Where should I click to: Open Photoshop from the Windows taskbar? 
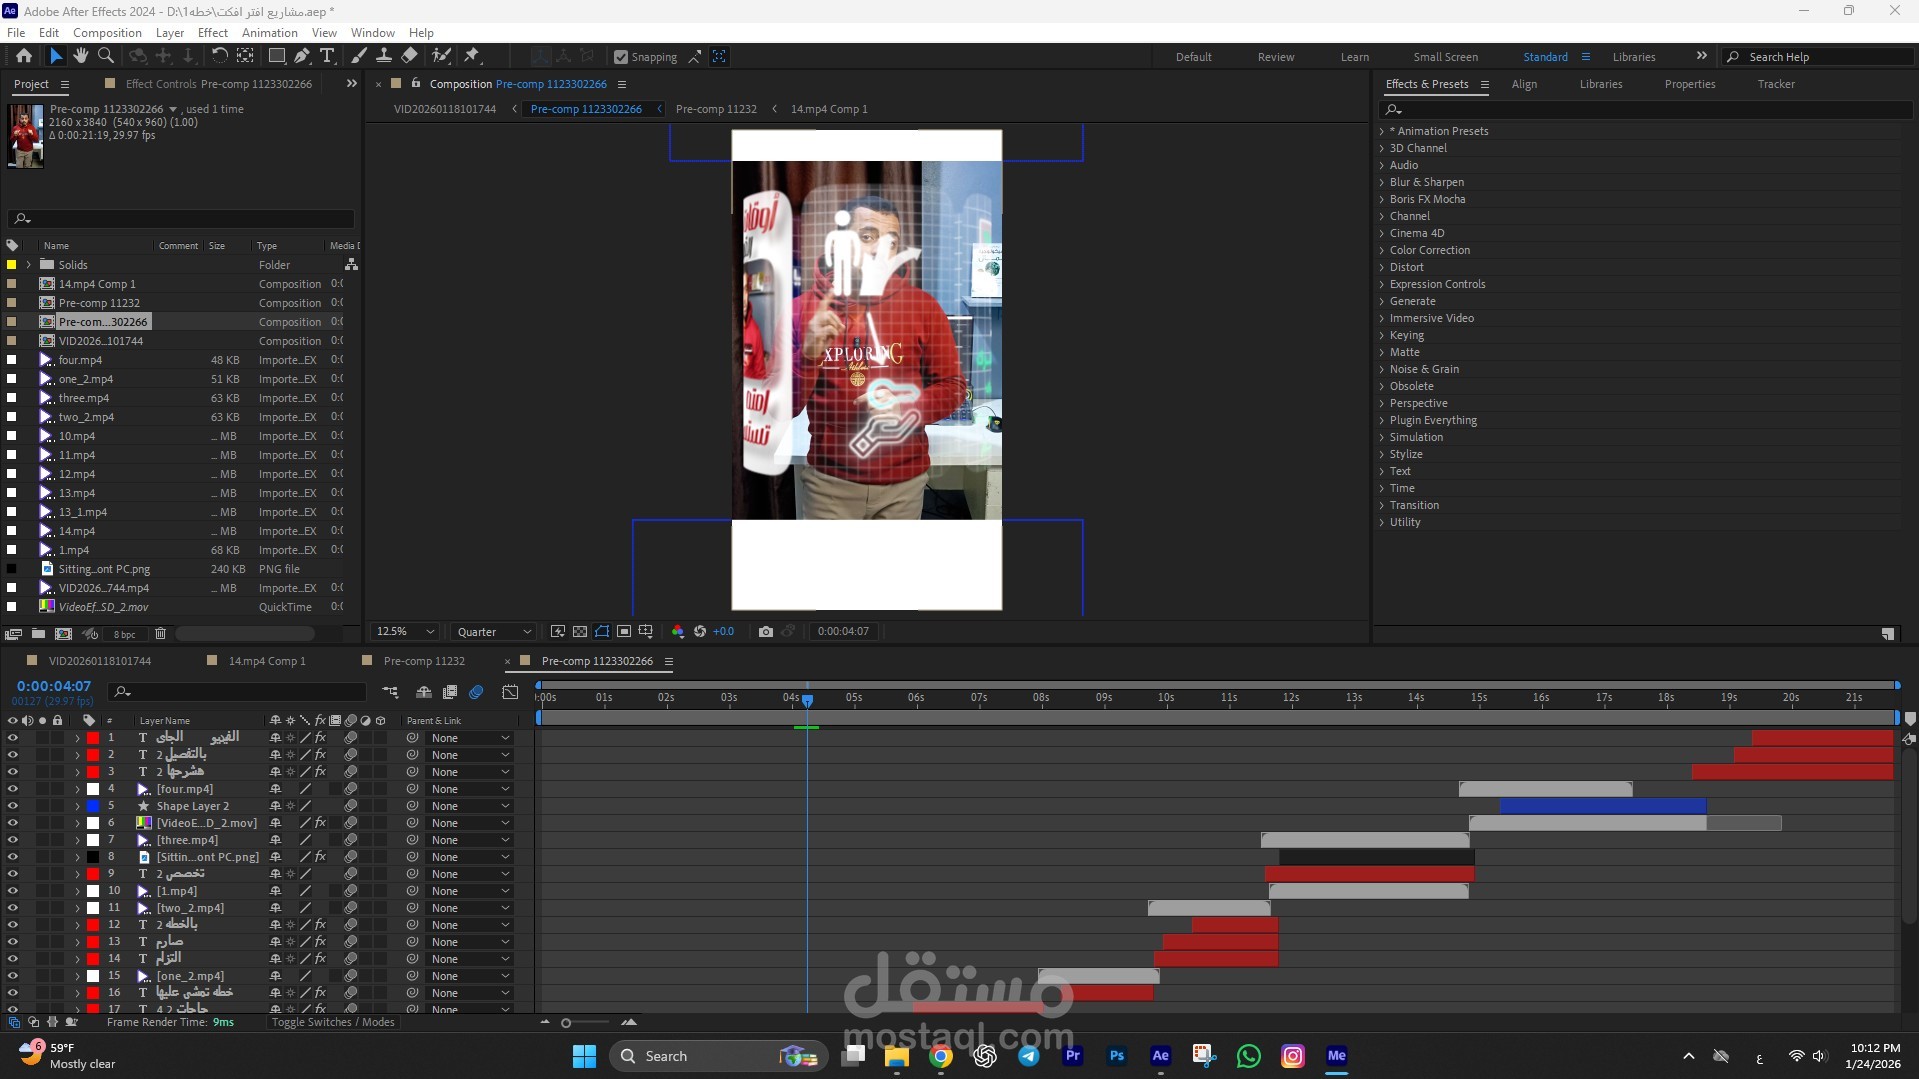pos(1117,1055)
